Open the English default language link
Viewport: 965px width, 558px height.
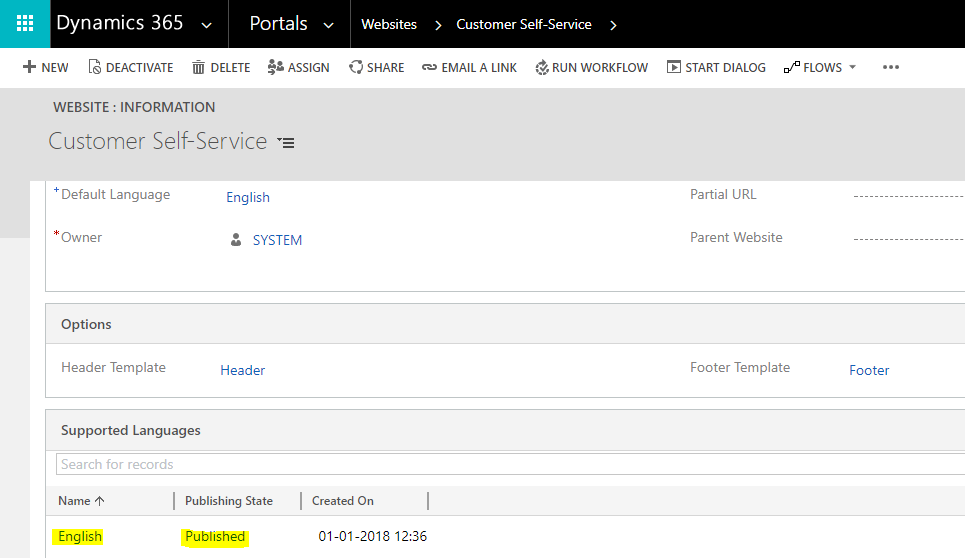pos(248,197)
